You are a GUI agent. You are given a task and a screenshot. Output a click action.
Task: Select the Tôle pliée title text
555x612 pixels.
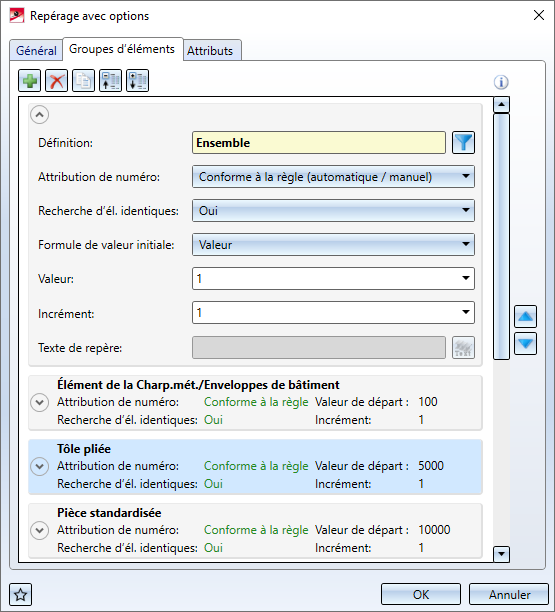[x=84, y=449]
